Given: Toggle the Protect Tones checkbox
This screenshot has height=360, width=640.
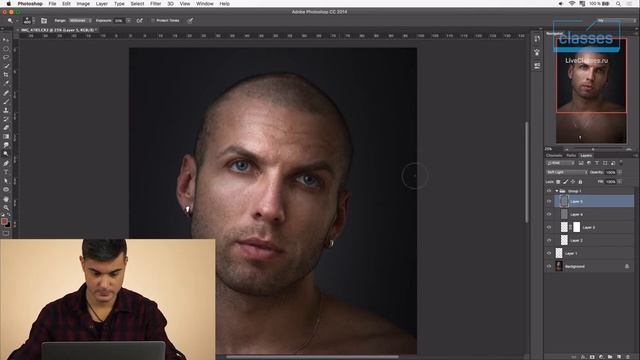Looking at the screenshot, I should [153, 20].
